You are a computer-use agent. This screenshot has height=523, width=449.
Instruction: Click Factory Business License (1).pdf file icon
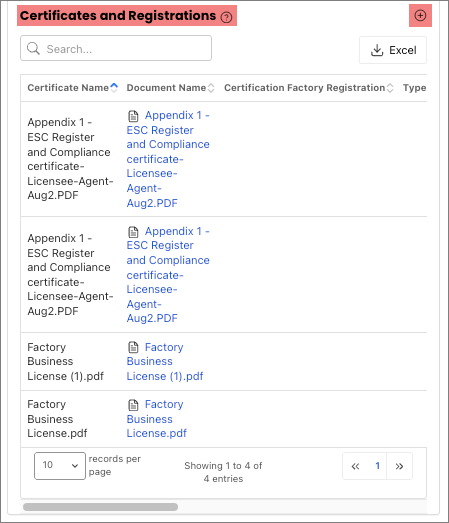pos(133,347)
